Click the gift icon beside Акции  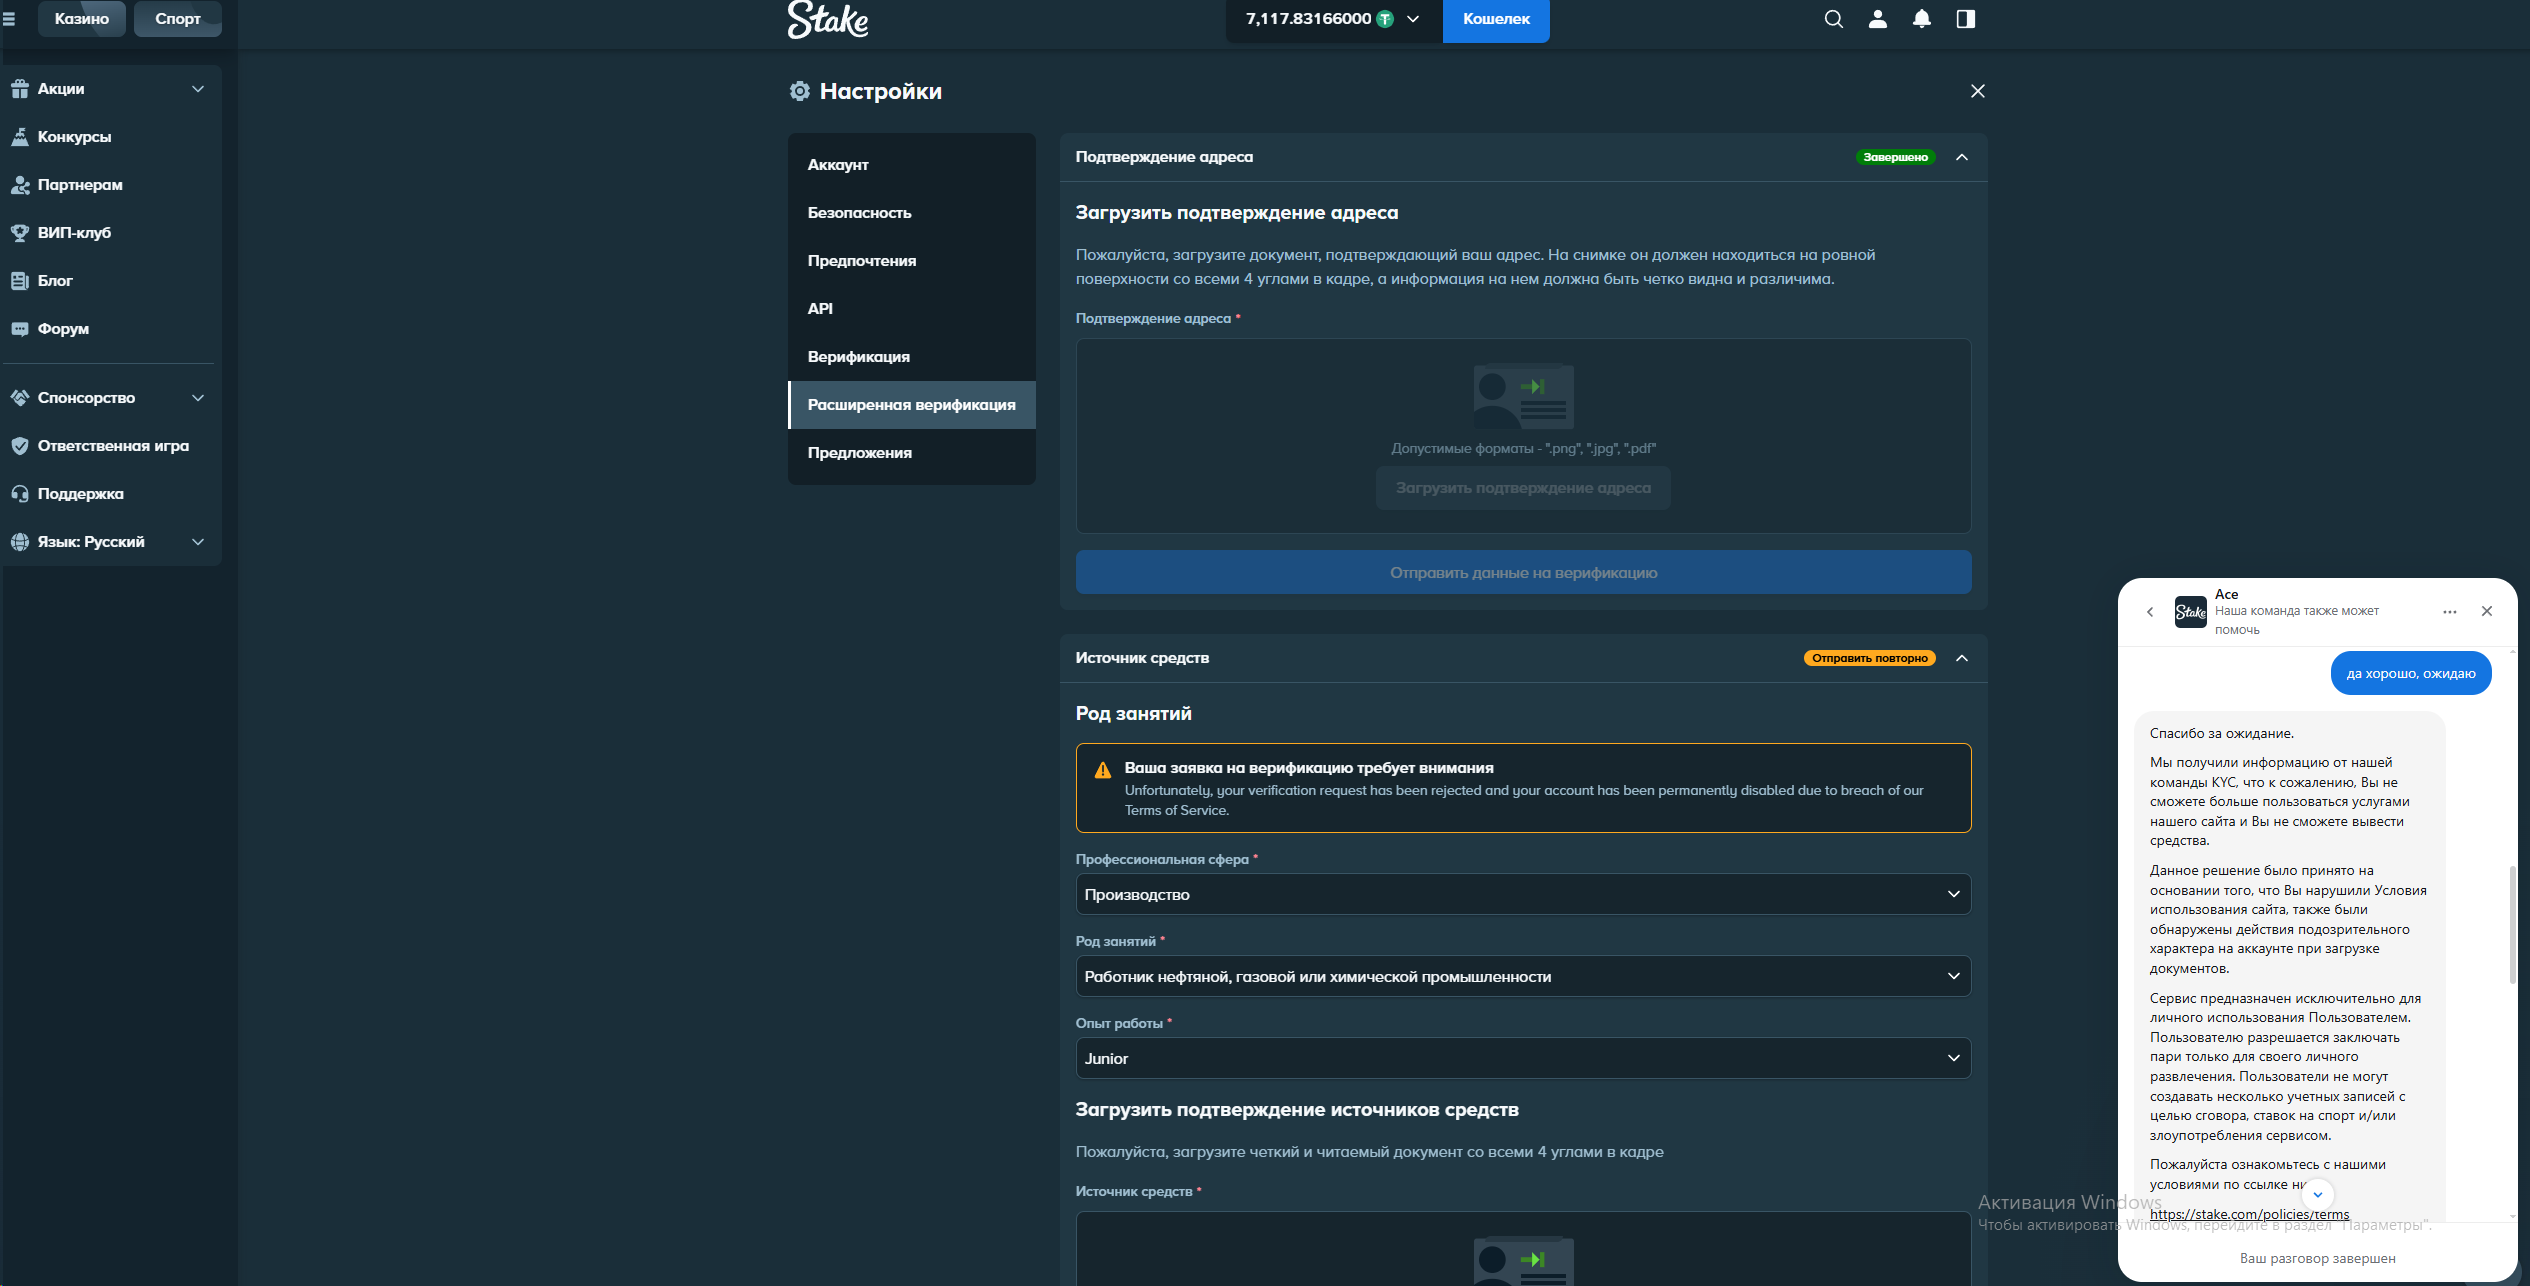pos(20,88)
